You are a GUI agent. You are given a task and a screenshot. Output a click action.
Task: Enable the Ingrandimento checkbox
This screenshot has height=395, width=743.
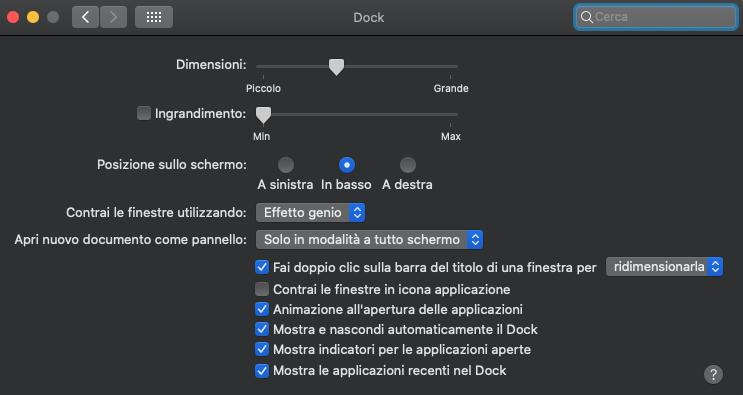(144, 113)
